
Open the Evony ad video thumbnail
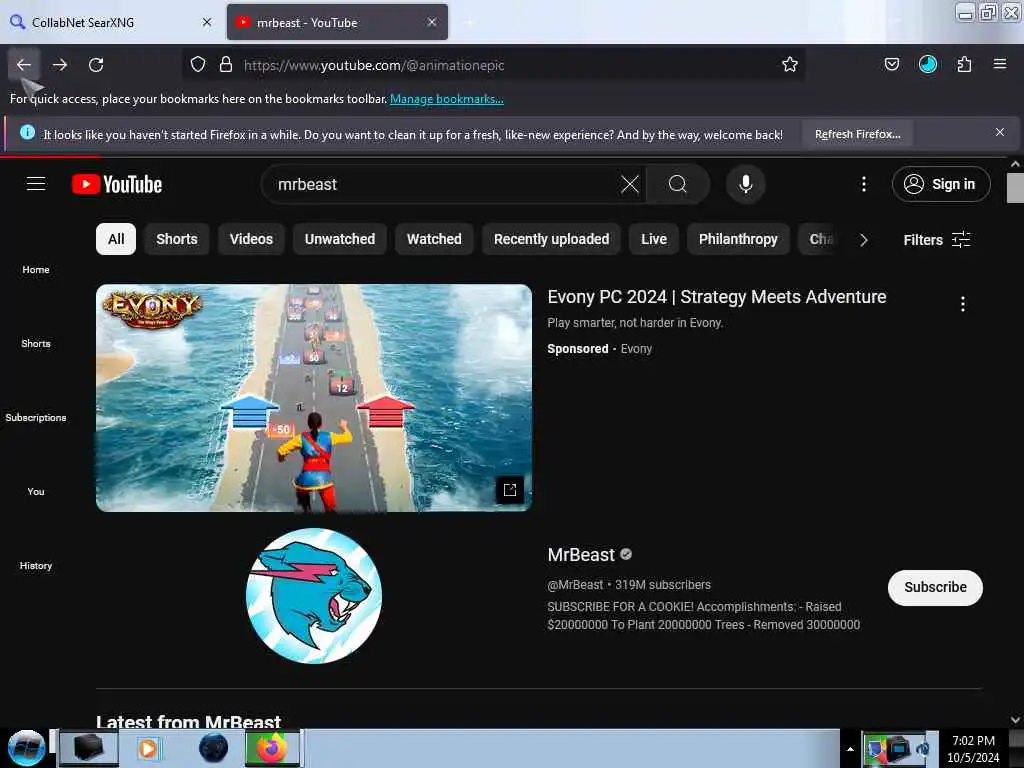[x=313, y=397]
